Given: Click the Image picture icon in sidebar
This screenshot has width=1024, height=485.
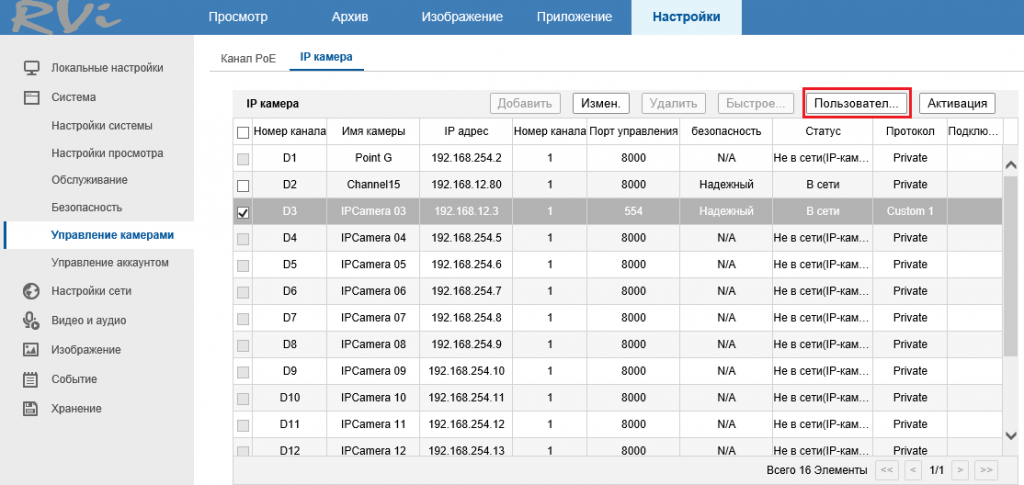Looking at the screenshot, I should tap(31, 350).
